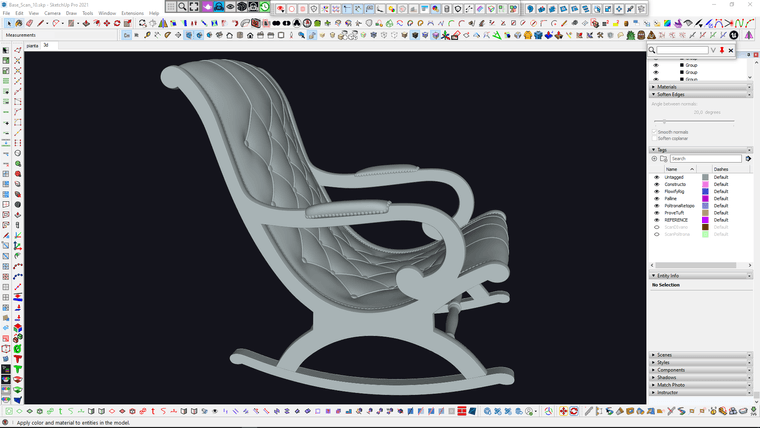
Task: Click the PoltronaRetopo tag color swatch
Action: click(705, 206)
